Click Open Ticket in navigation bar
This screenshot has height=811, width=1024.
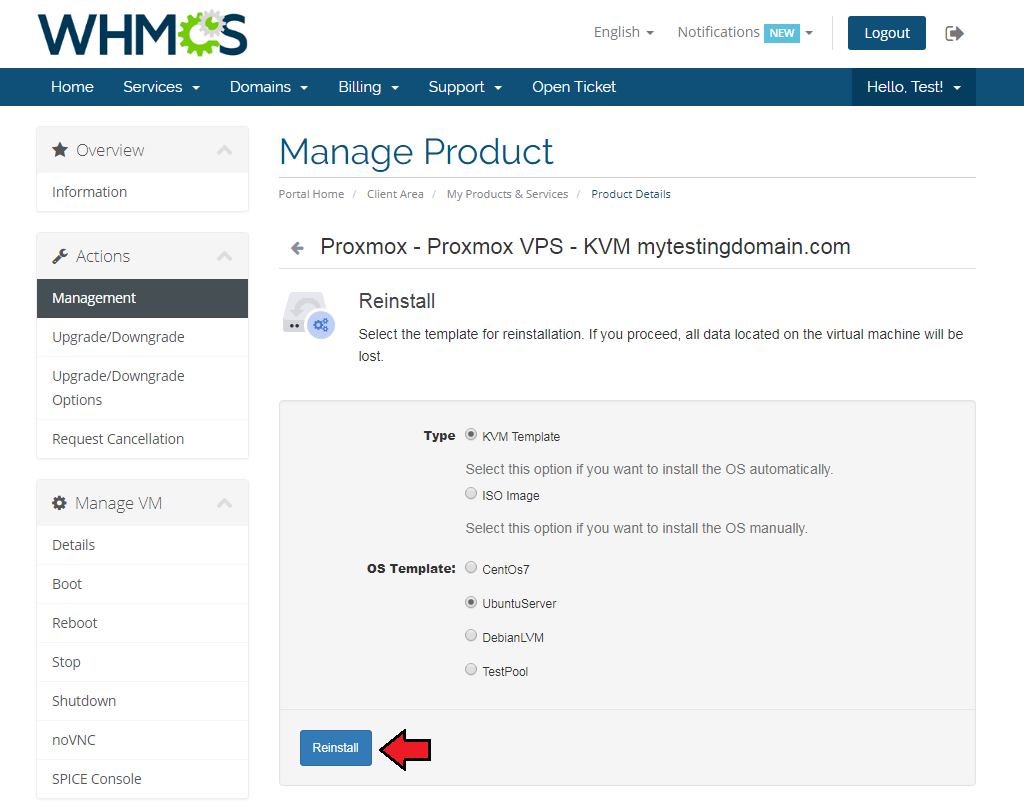tap(573, 87)
